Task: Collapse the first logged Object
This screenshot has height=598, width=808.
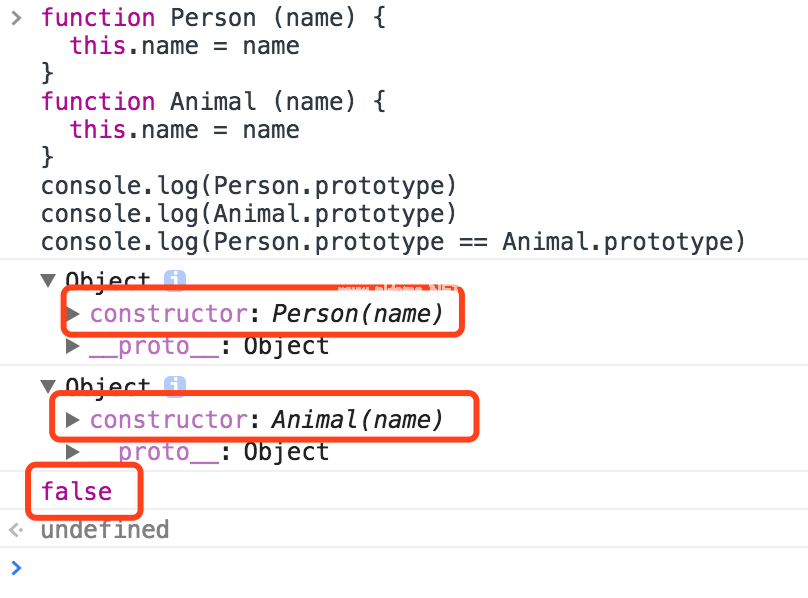Action: (x=48, y=281)
